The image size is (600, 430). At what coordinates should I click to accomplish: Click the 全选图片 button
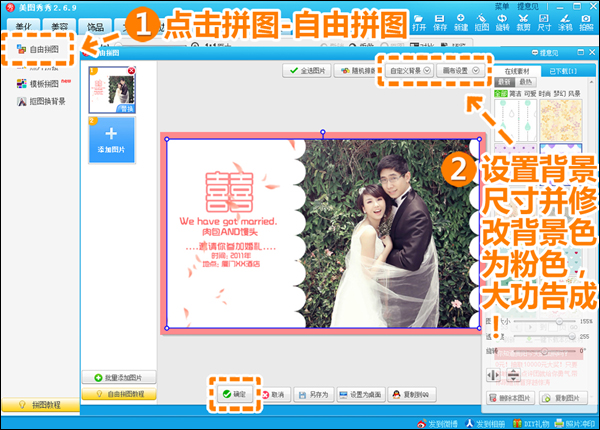pos(307,71)
